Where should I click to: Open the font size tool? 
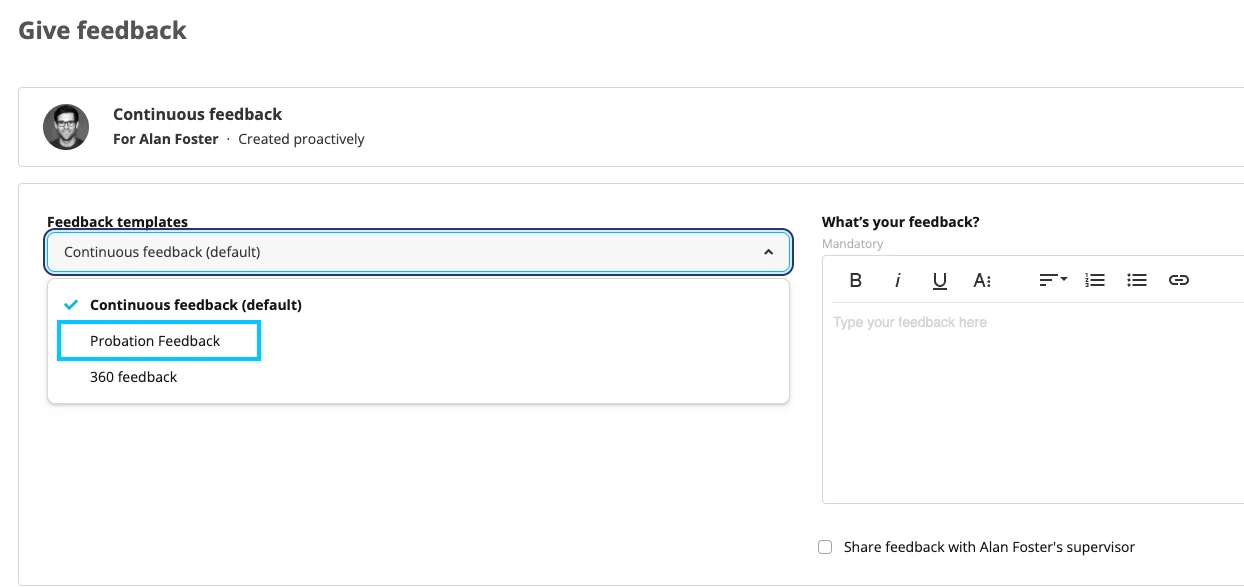(x=982, y=280)
